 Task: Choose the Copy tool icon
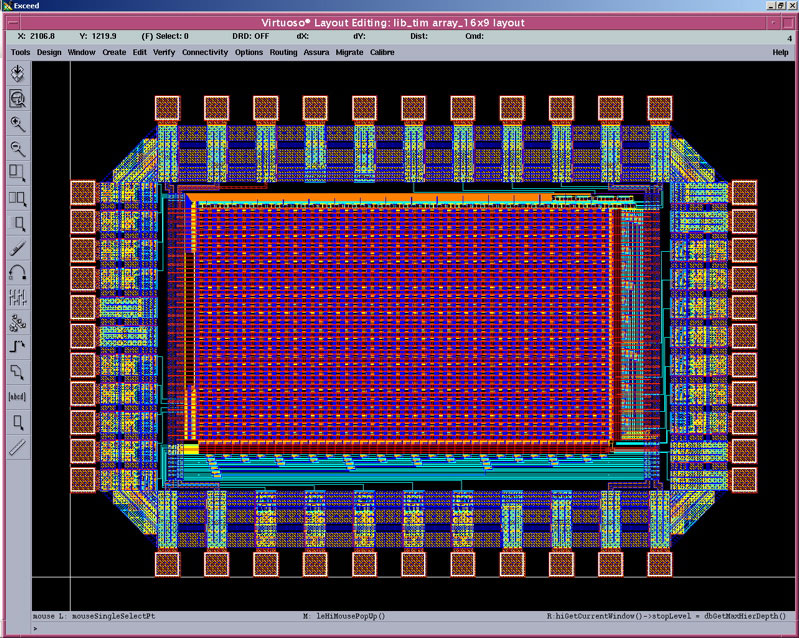tap(17, 198)
